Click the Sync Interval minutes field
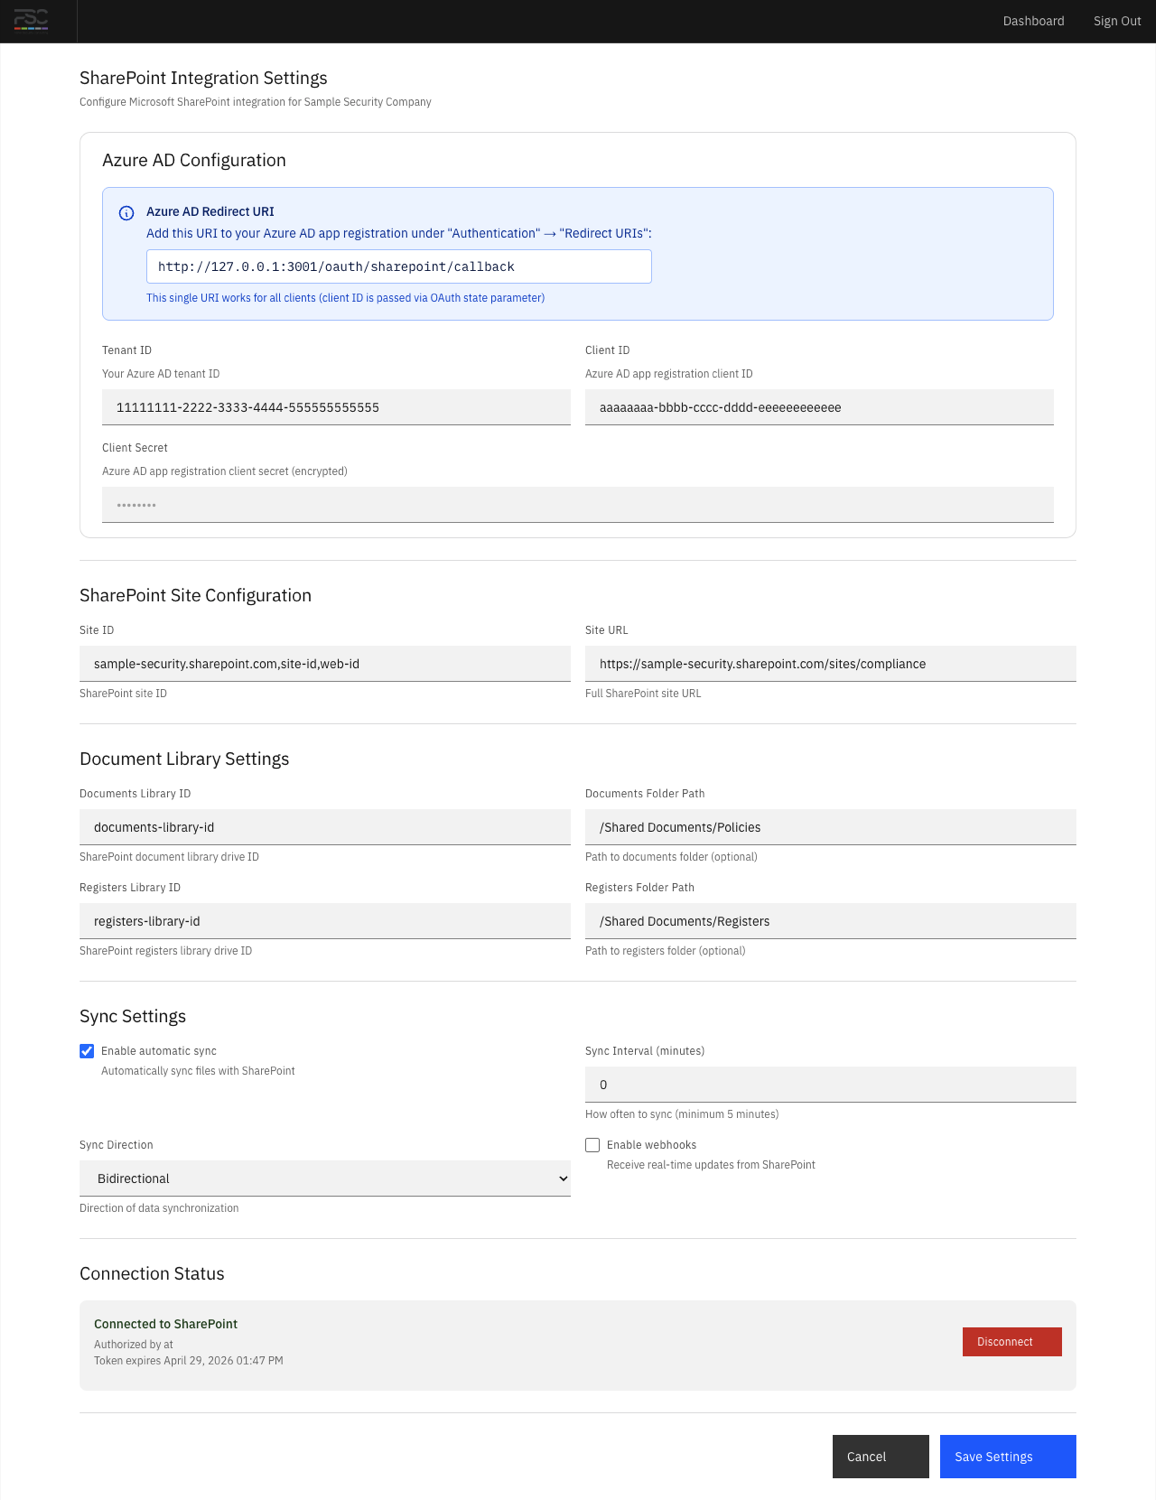 point(829,1084)
